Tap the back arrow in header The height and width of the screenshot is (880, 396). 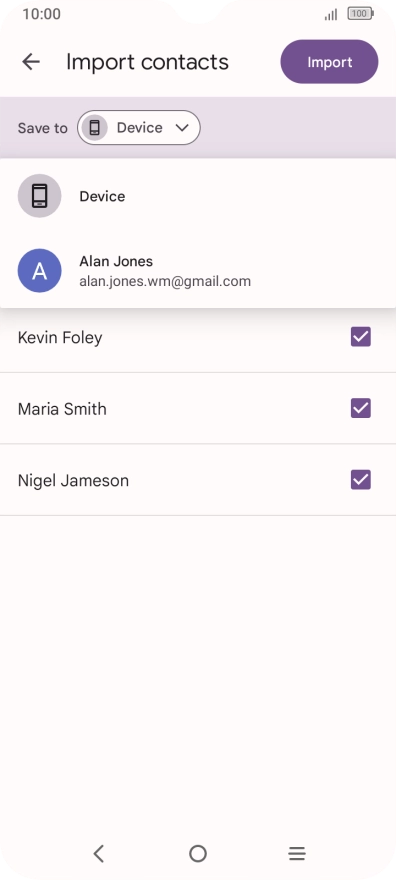click(31, 62)
